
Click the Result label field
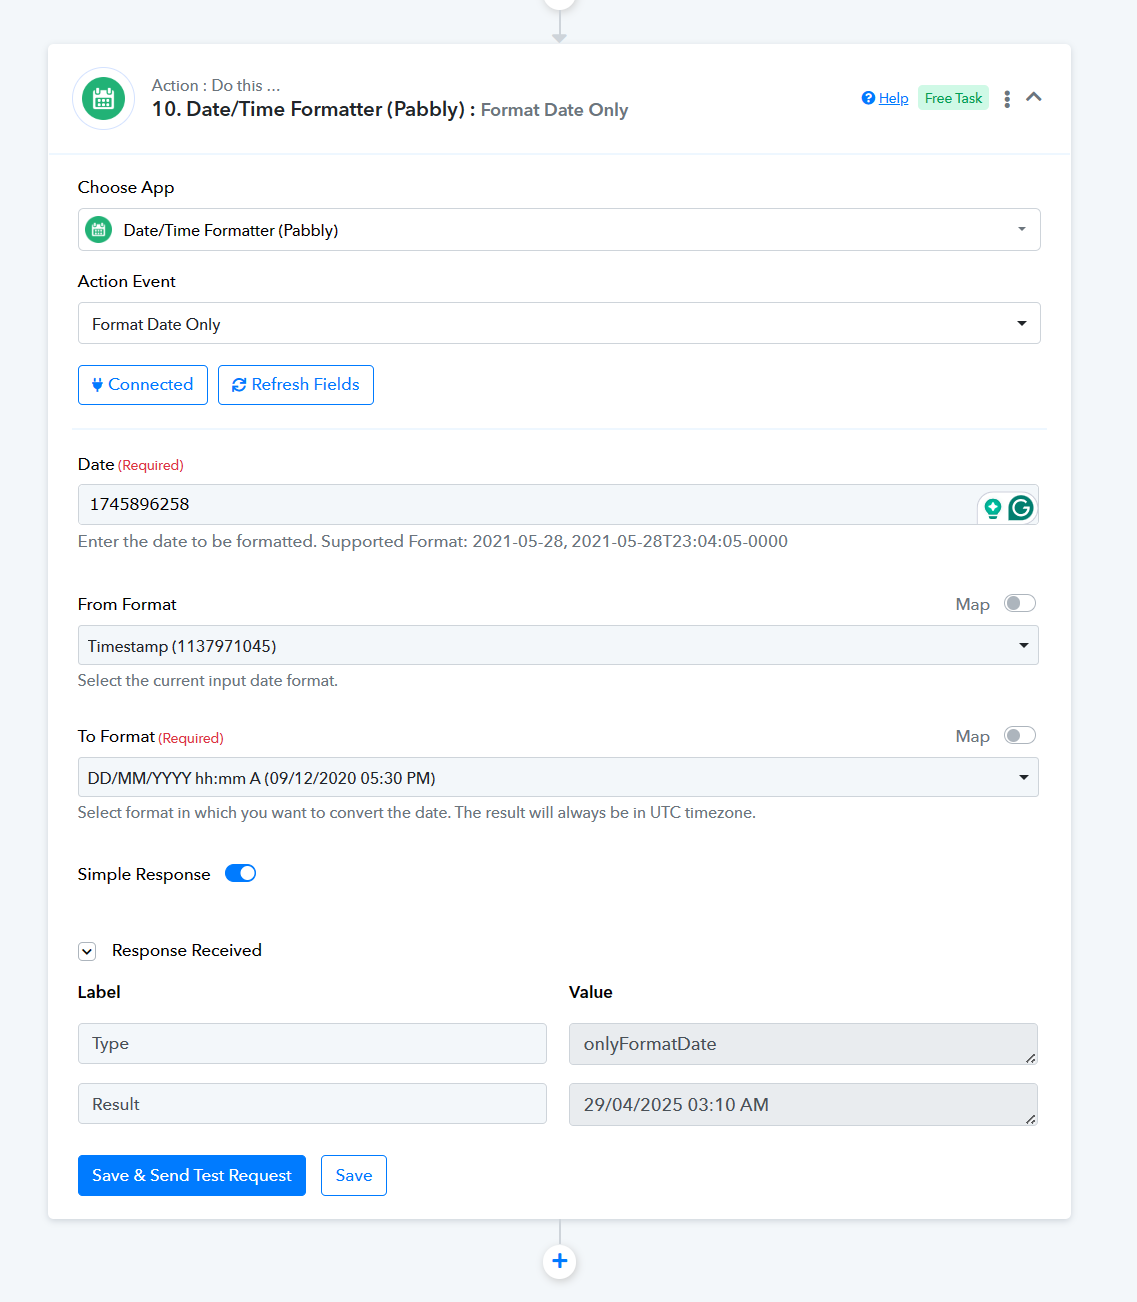(x=312, y=1104)
